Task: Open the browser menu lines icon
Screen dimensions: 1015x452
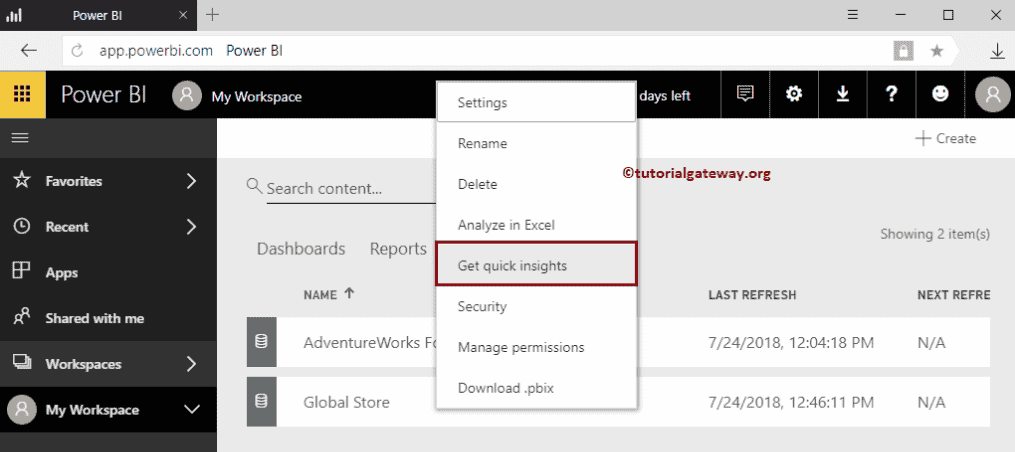Action: 853,15
